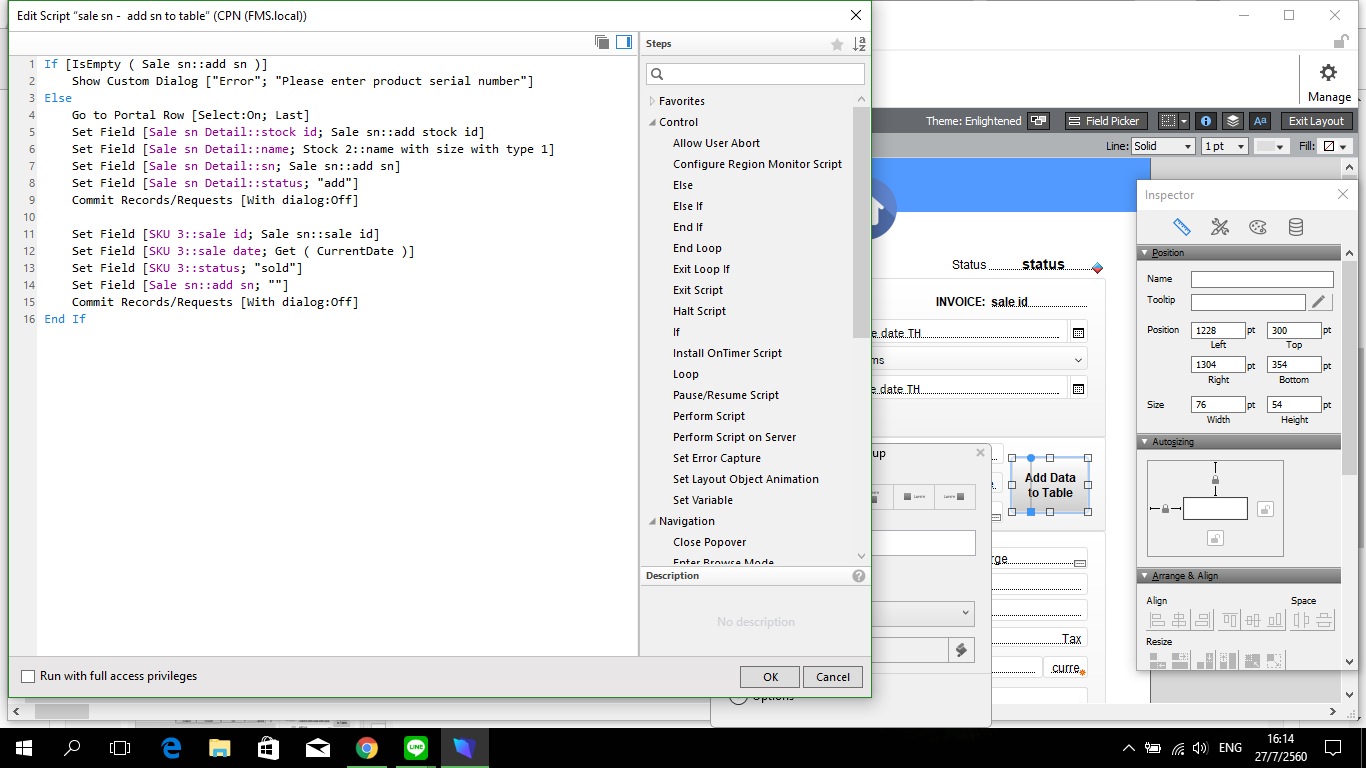
Task: Sort script steps alphabetically with the A-Z icon
Action: click(859, 44)
